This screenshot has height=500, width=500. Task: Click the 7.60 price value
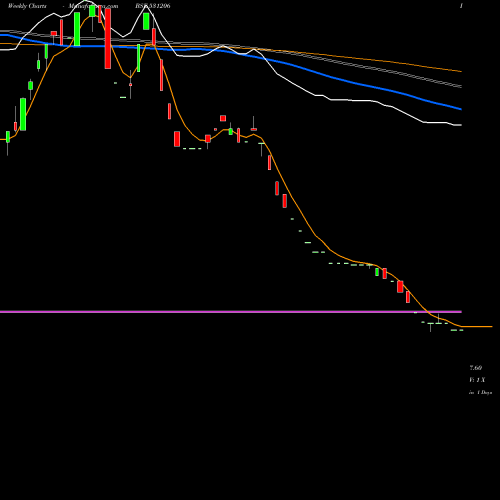pyautogui.click(x=475, y=368)
